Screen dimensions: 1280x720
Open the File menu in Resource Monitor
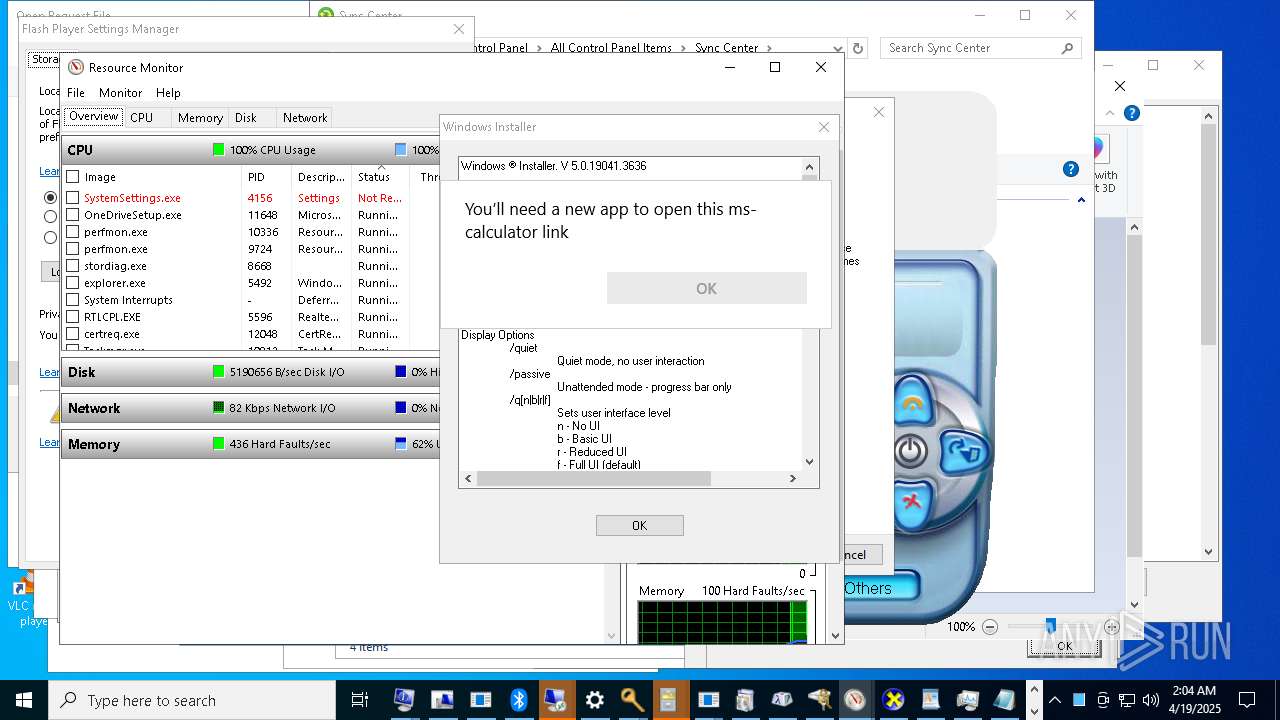(76, 92)
